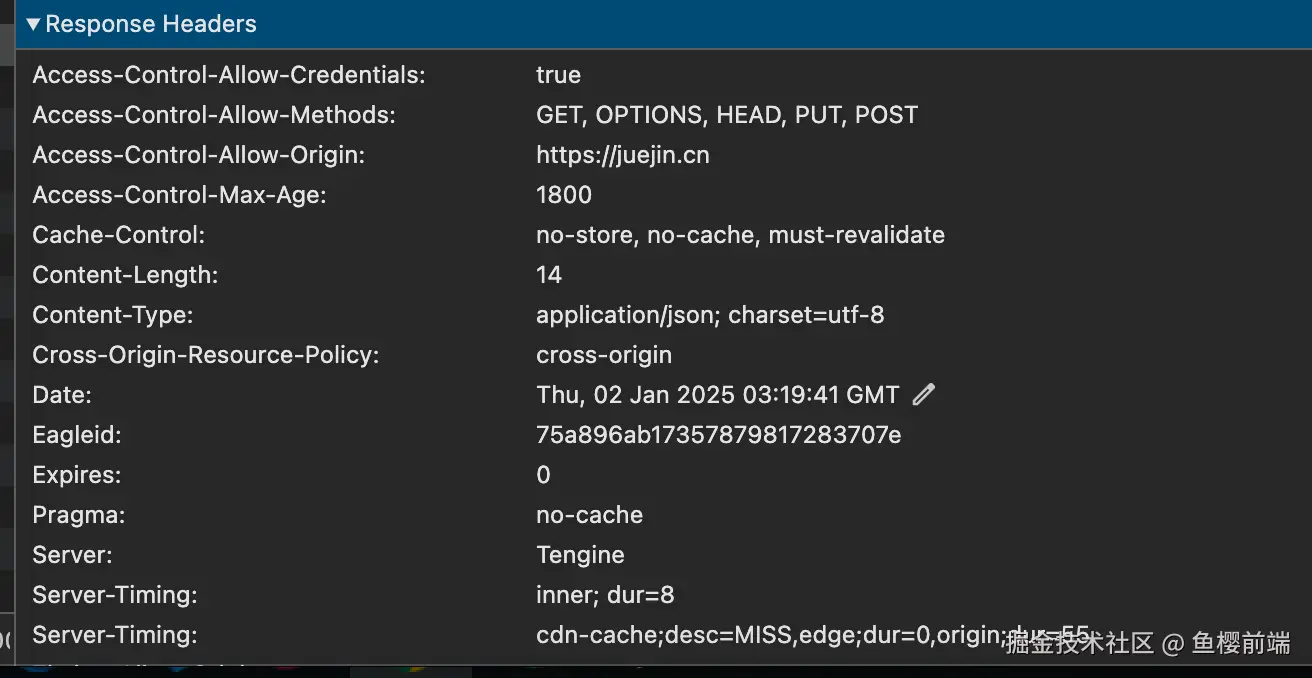Click the pencil edit icon beside Date
The height and width of the screenshot is (678, 1312).
pos(924,395)
